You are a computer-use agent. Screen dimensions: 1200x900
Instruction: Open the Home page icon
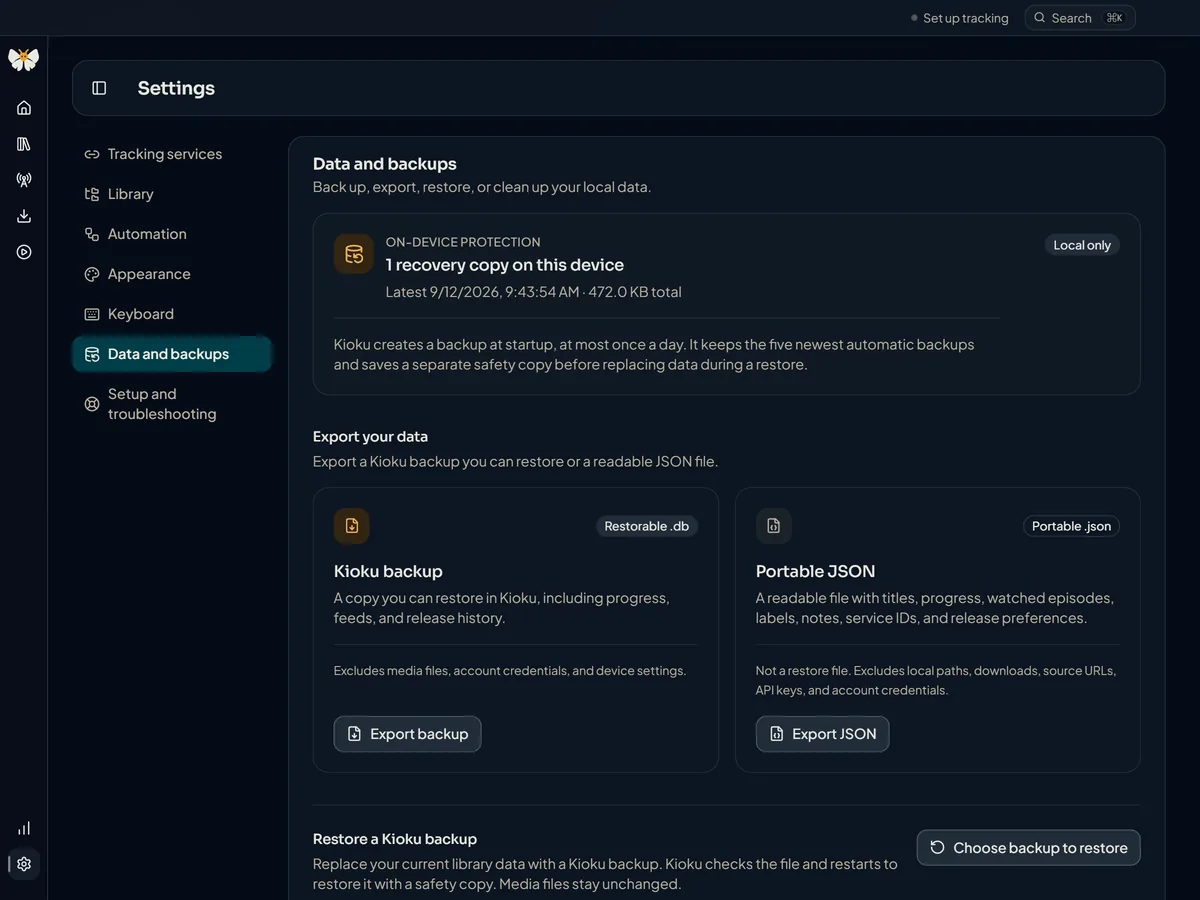tap(24, 108)
